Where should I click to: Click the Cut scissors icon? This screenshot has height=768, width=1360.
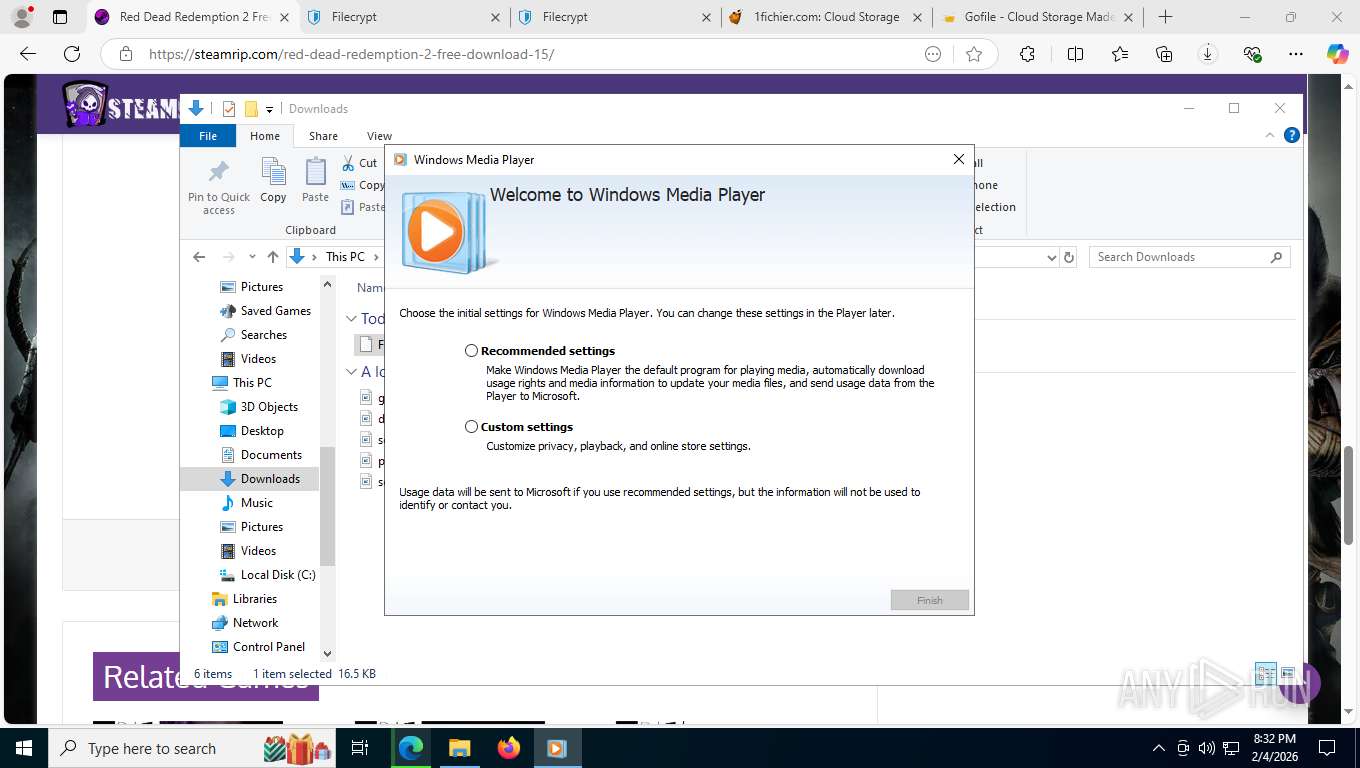point(348,163)
